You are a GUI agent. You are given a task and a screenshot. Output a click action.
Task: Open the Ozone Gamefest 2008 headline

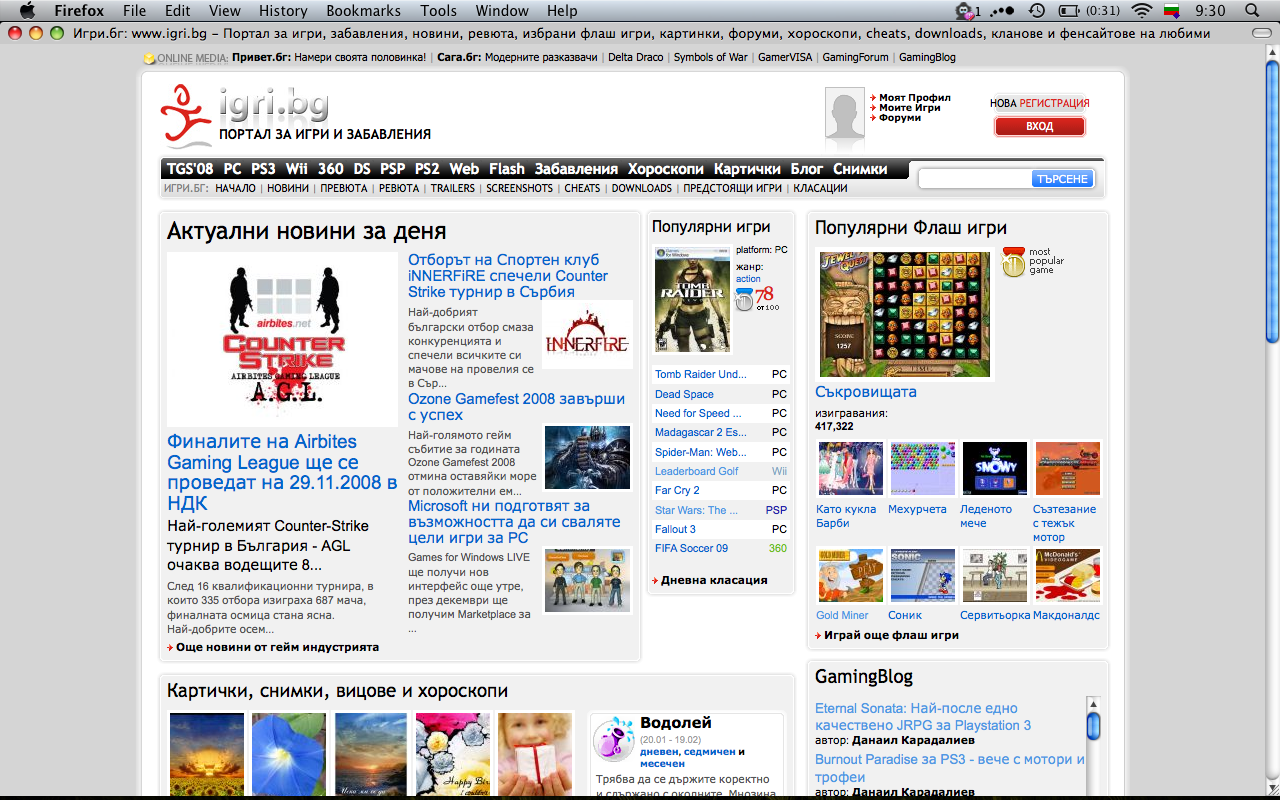tap(516, 406)
